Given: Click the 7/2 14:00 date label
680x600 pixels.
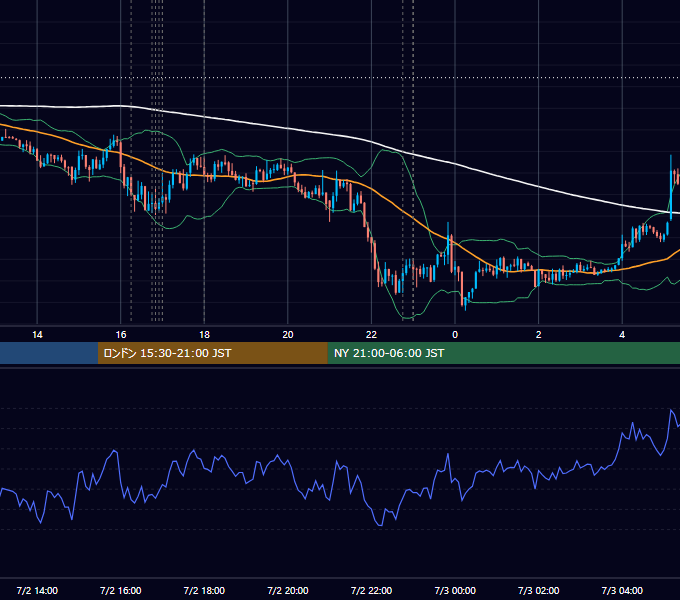Looking at the screenshot, I should pyautogui.click(x=37, y=590).
